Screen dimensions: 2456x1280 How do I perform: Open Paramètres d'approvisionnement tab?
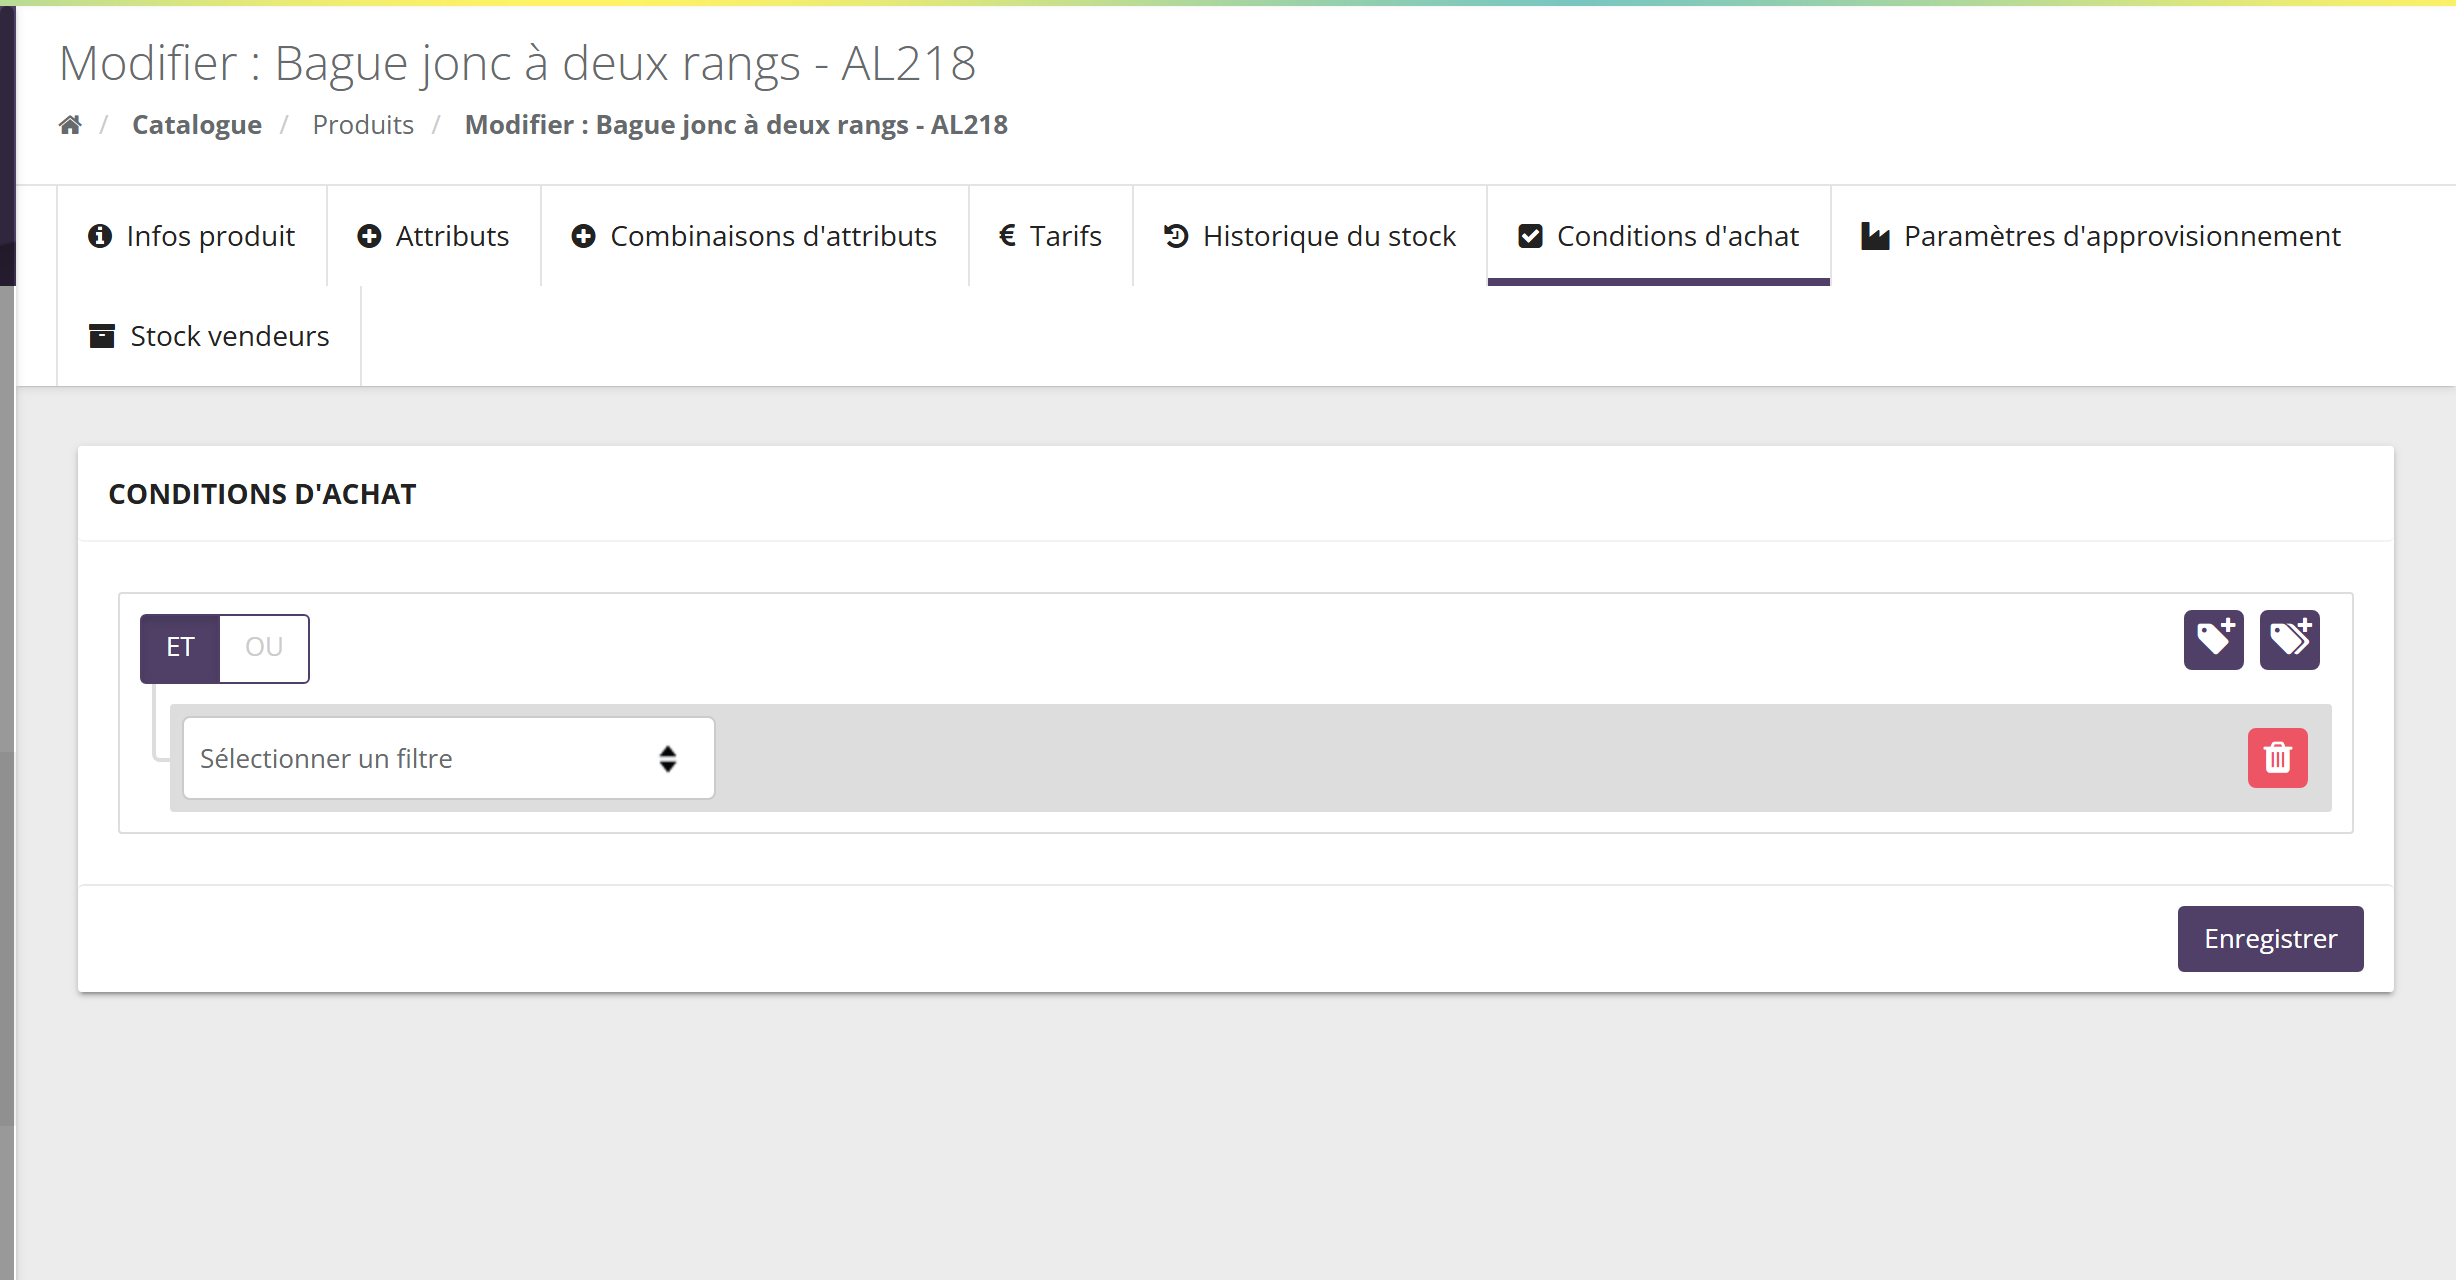2101,236
